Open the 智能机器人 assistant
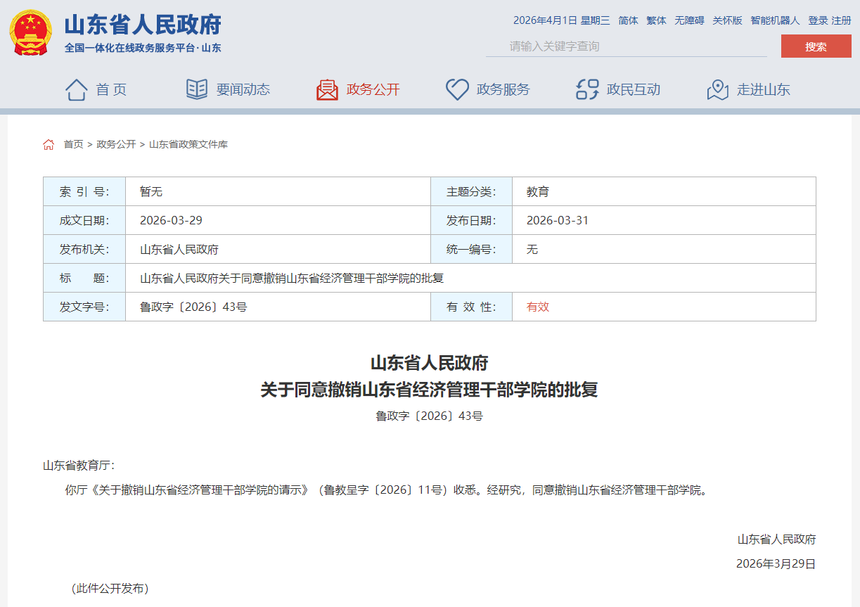860x607 pixels. click(x=775, y=20)
